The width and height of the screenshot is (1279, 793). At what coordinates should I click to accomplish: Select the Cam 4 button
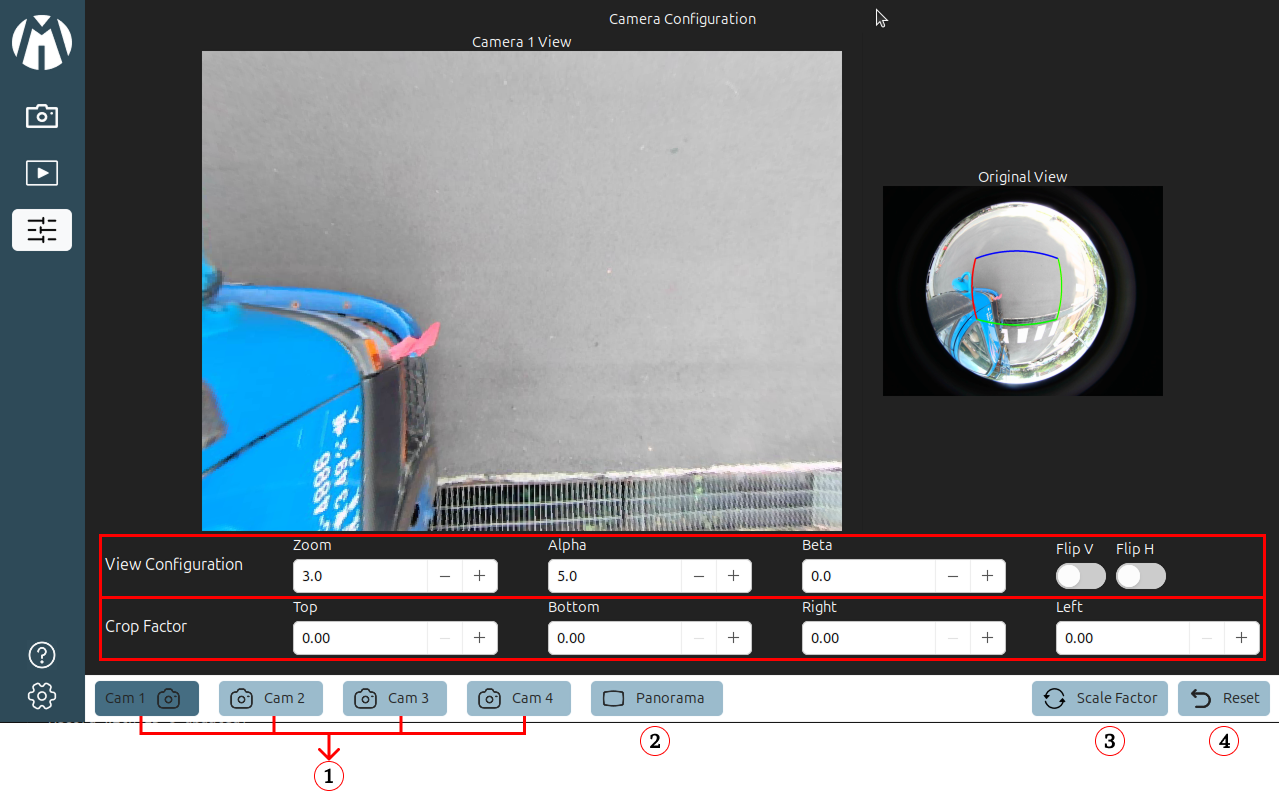coord(519,698)
